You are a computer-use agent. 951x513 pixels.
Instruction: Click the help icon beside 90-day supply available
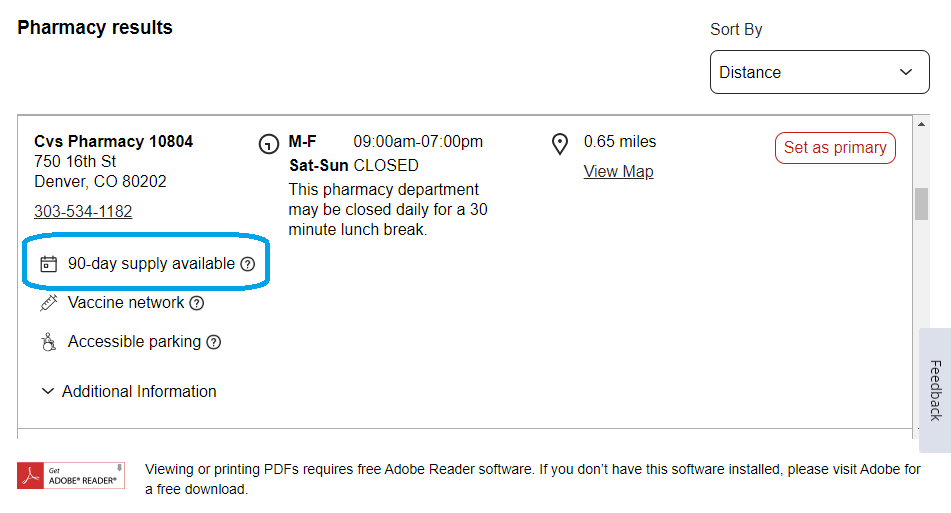pos(247,264)
